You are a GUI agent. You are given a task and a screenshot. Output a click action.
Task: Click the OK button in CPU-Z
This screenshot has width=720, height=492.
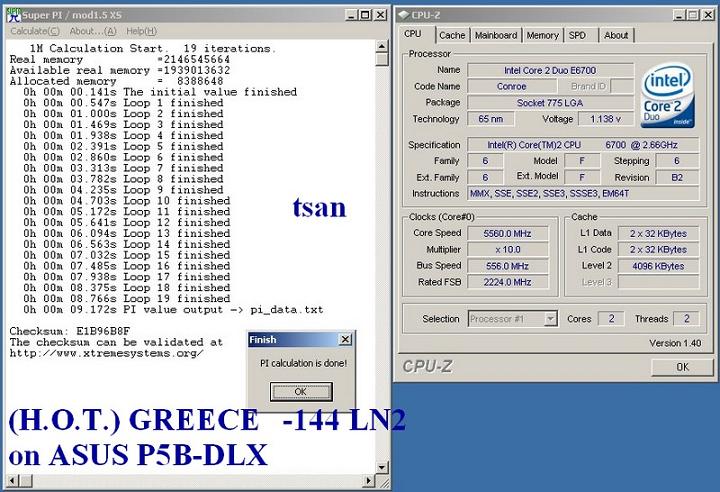pyautogui.click(x=682, y=367)
